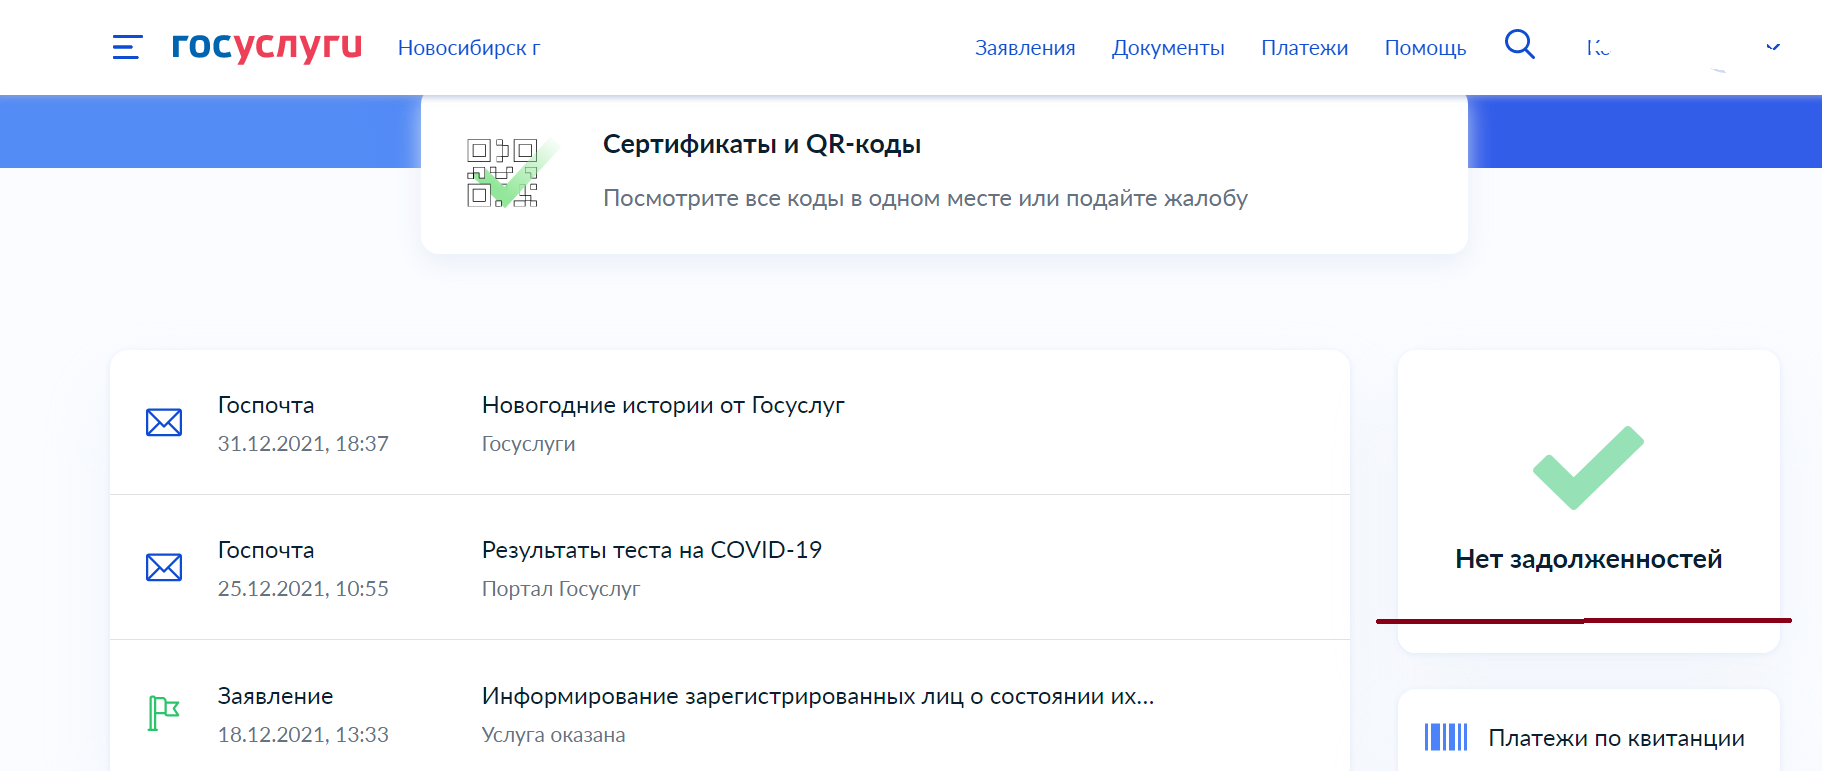Click the QR code certificate icon
The height and width of the screenshot is (771, 1822).
(x=503, y=173)
